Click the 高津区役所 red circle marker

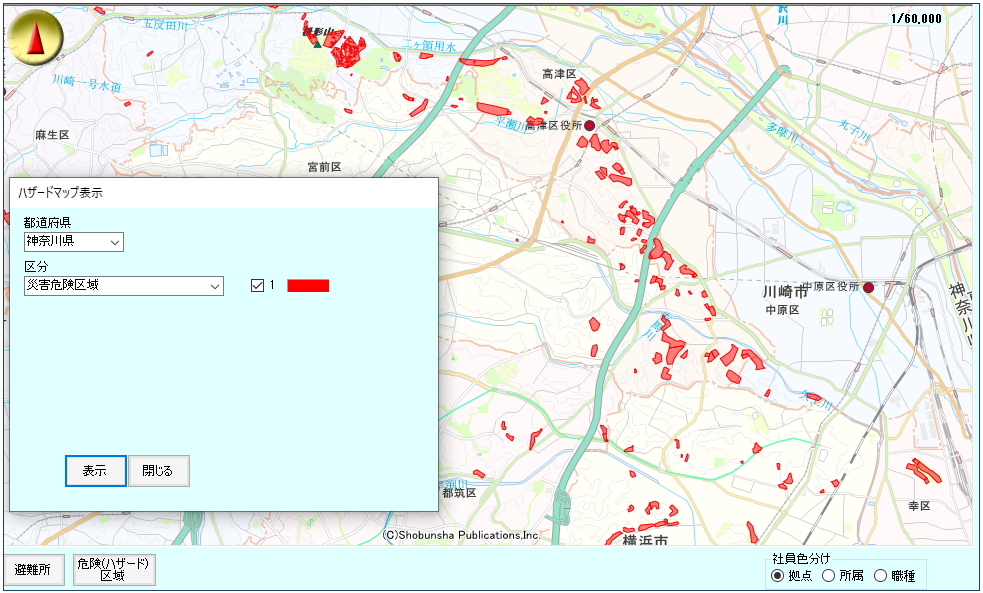click(x=590, y=125)
